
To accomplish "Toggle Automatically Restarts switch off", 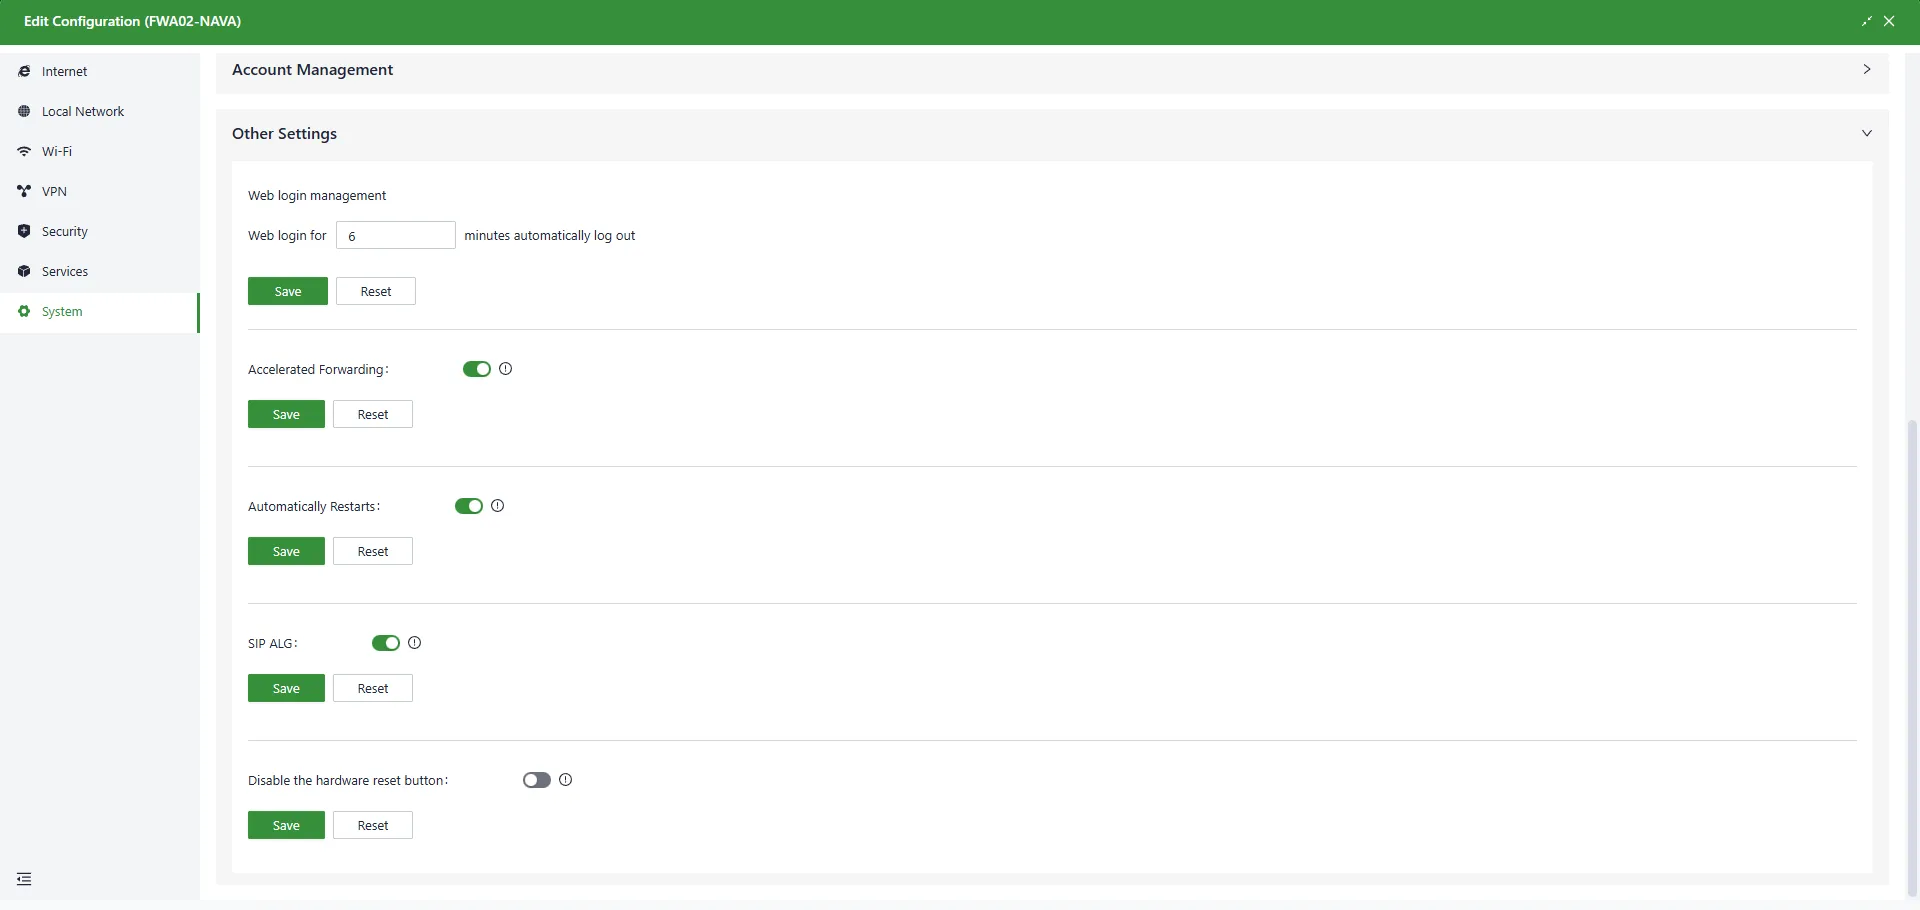I will [469, 506].
